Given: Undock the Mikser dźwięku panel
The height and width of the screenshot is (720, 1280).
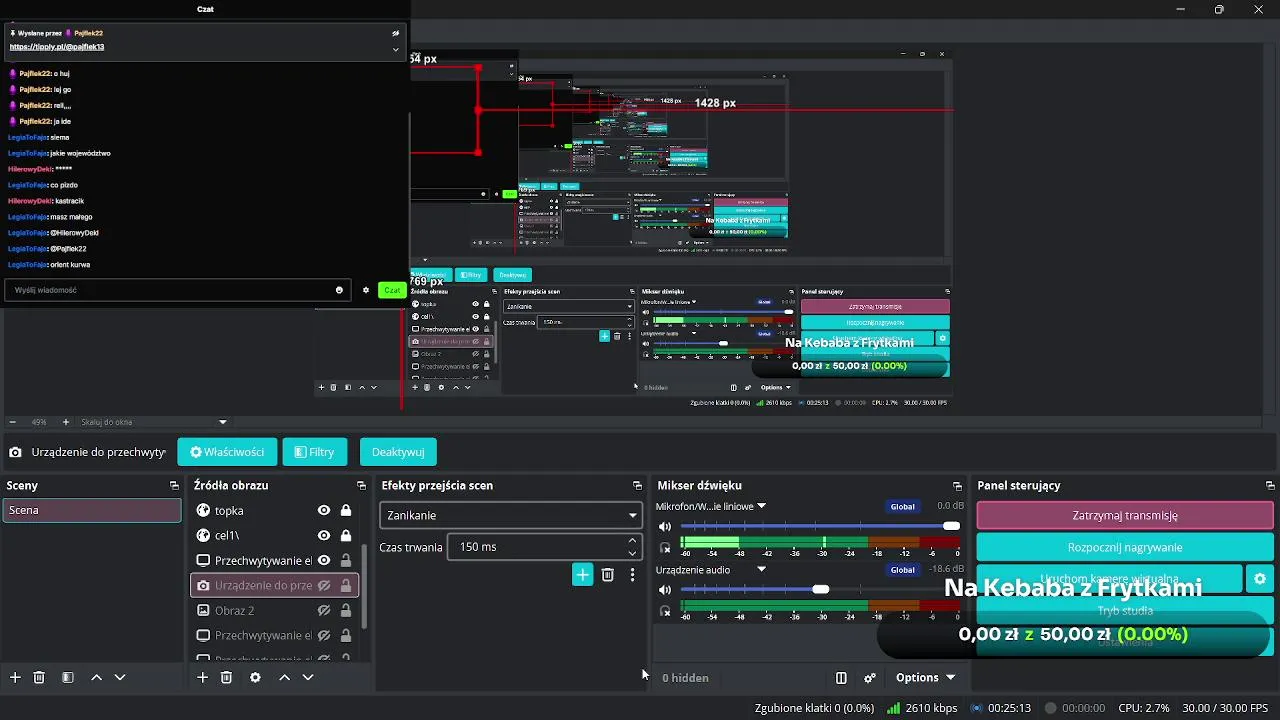Looking at the screenshot, I should pos(957,486).
